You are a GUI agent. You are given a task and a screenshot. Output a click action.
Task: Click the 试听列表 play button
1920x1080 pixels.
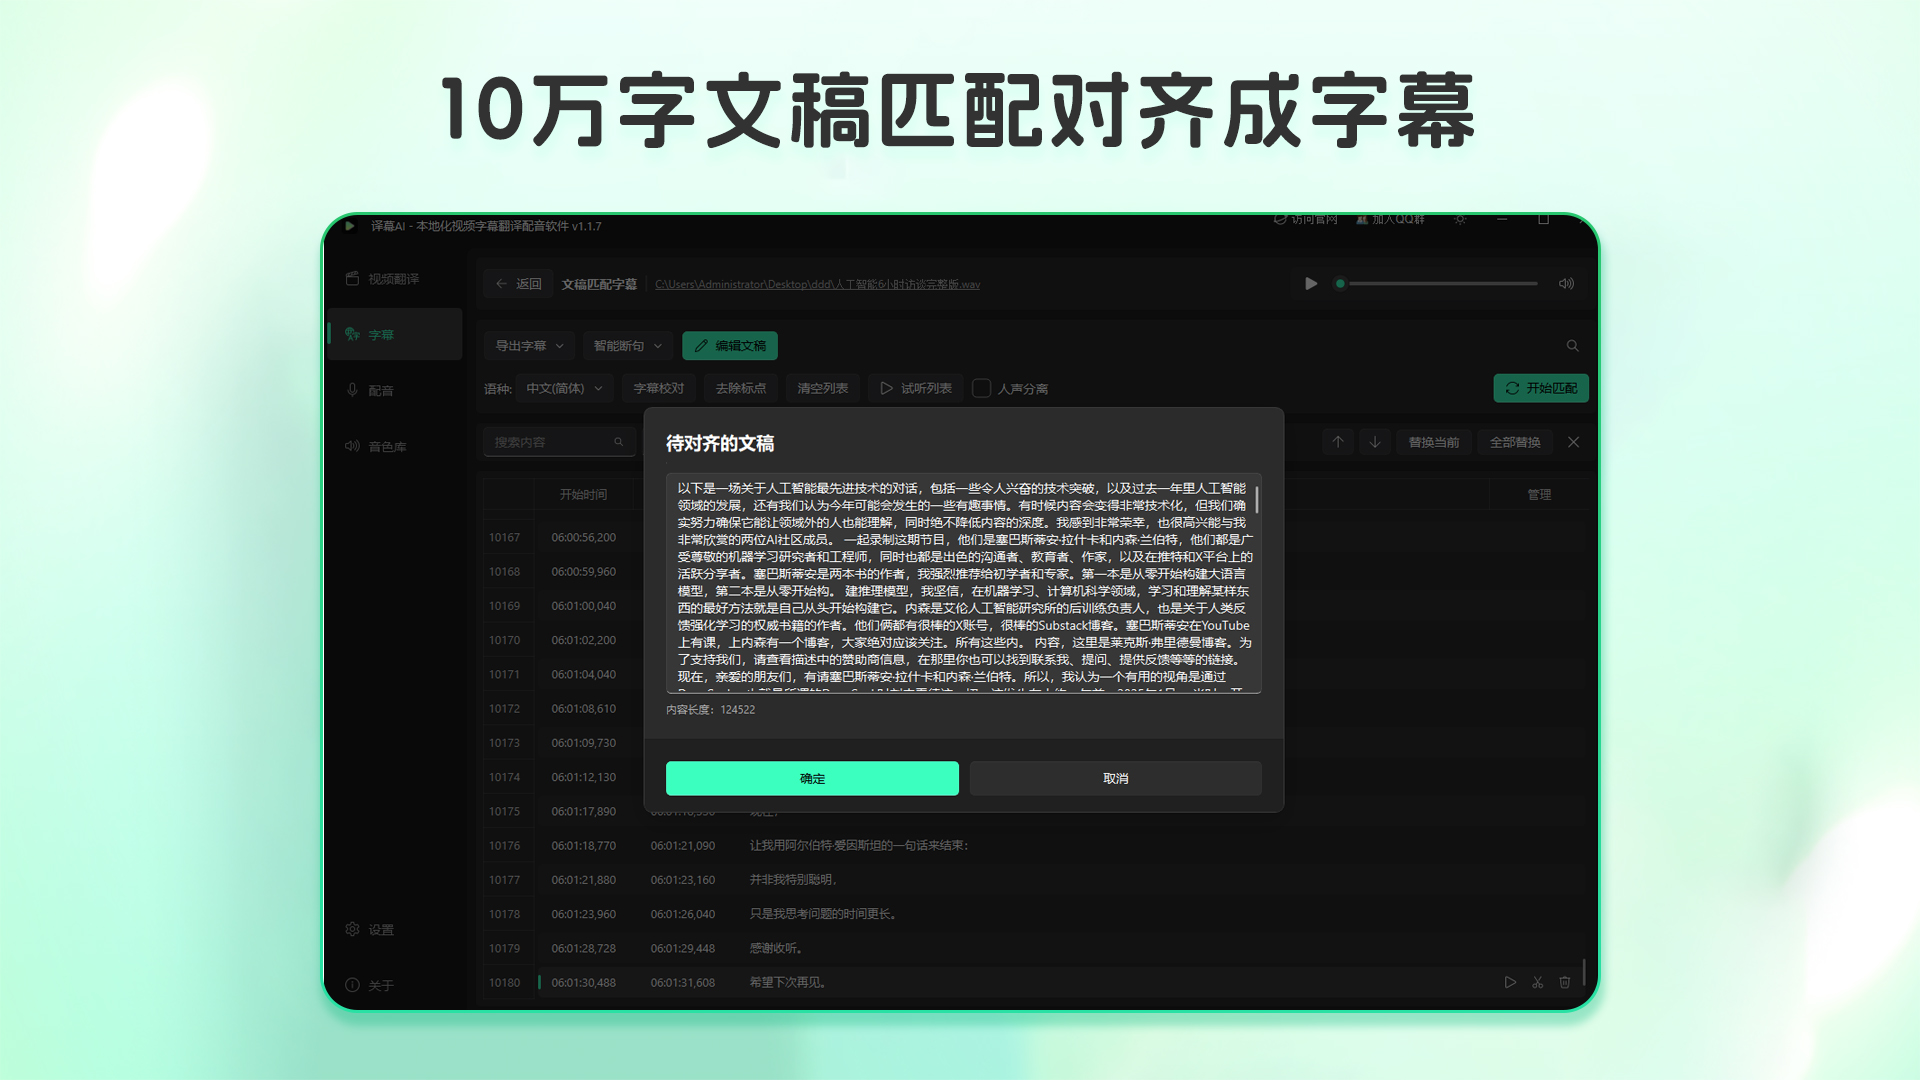pos(916,389)
